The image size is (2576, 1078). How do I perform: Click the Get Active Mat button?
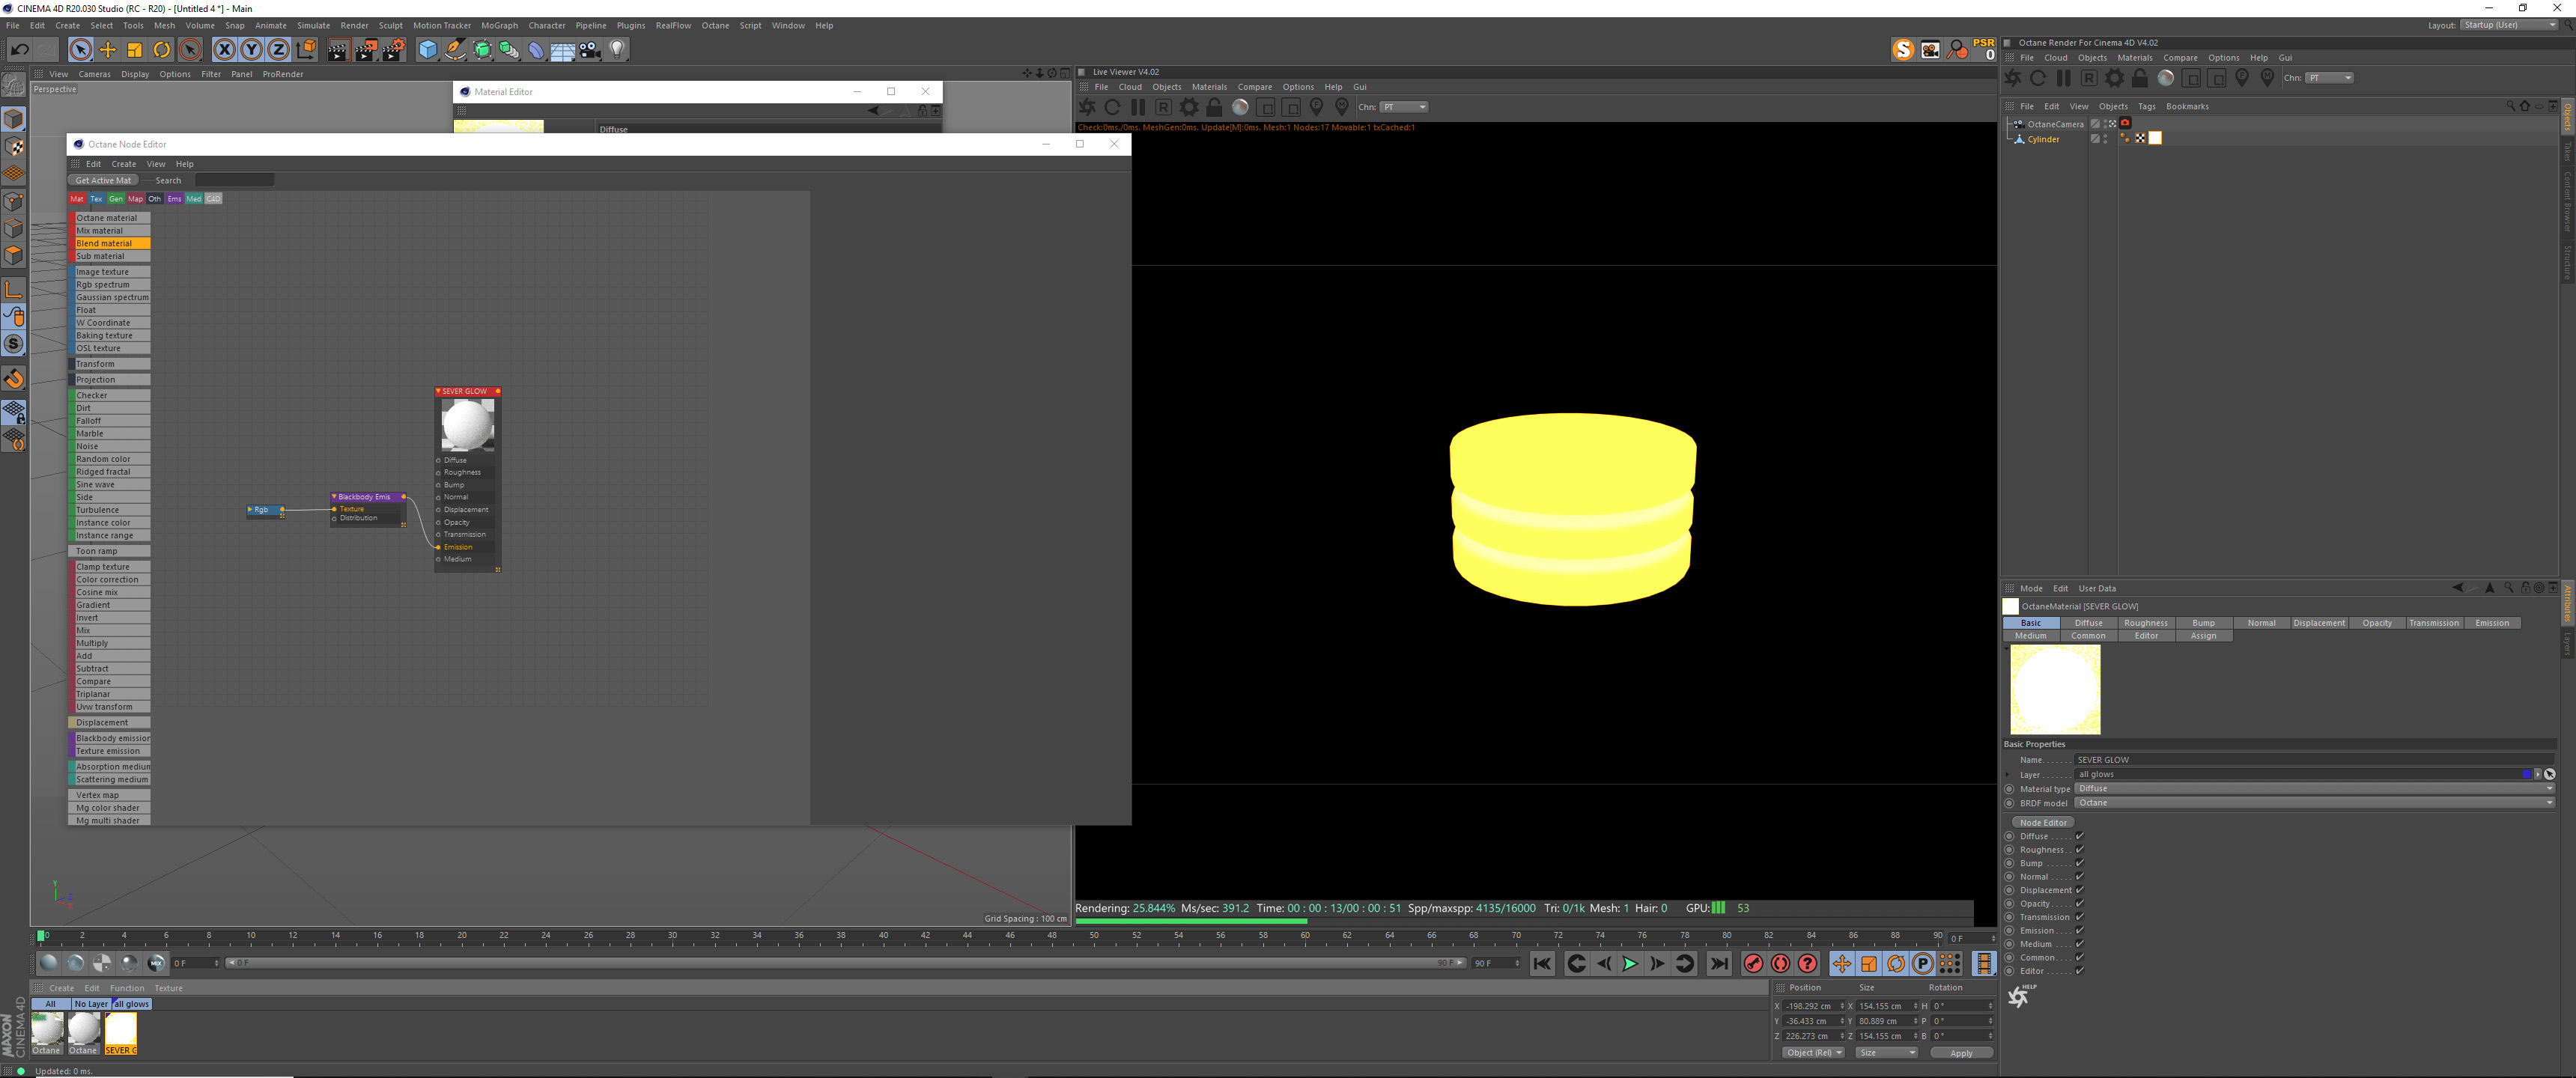(x=103, y=180)
